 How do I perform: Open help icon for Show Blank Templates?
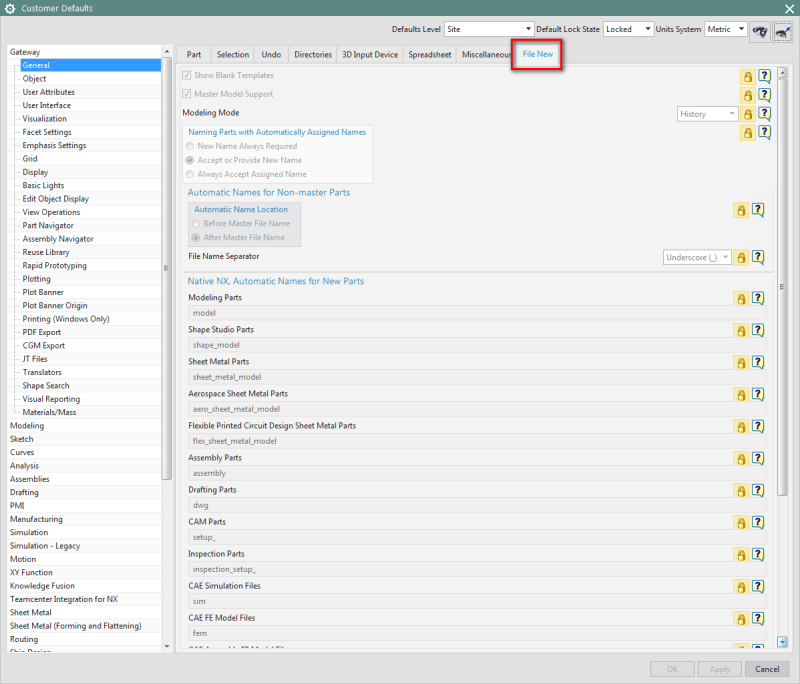click(x=764, y=77)
